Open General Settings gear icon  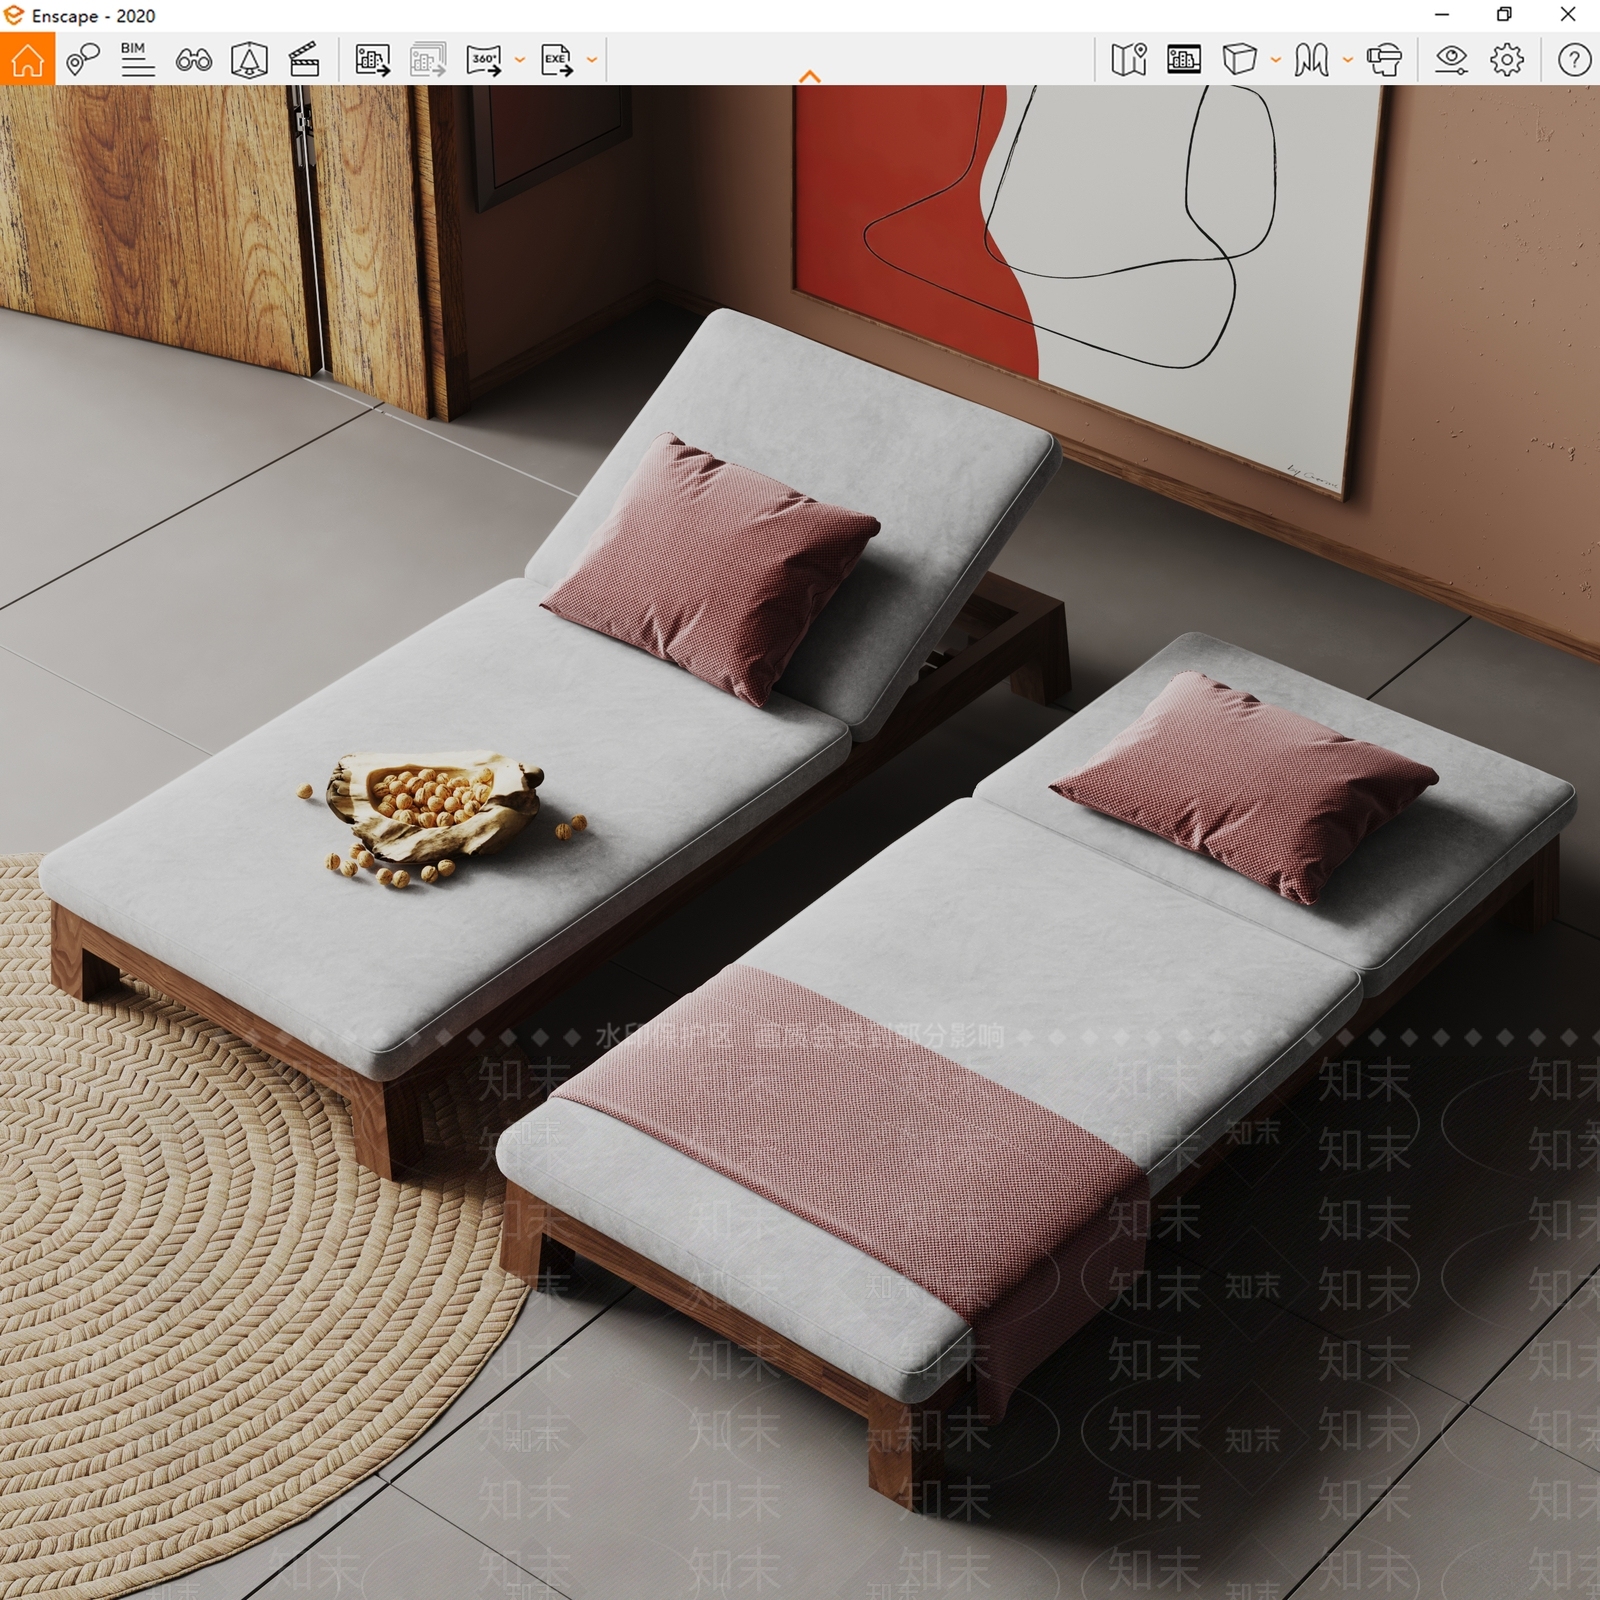(1507, 59)
